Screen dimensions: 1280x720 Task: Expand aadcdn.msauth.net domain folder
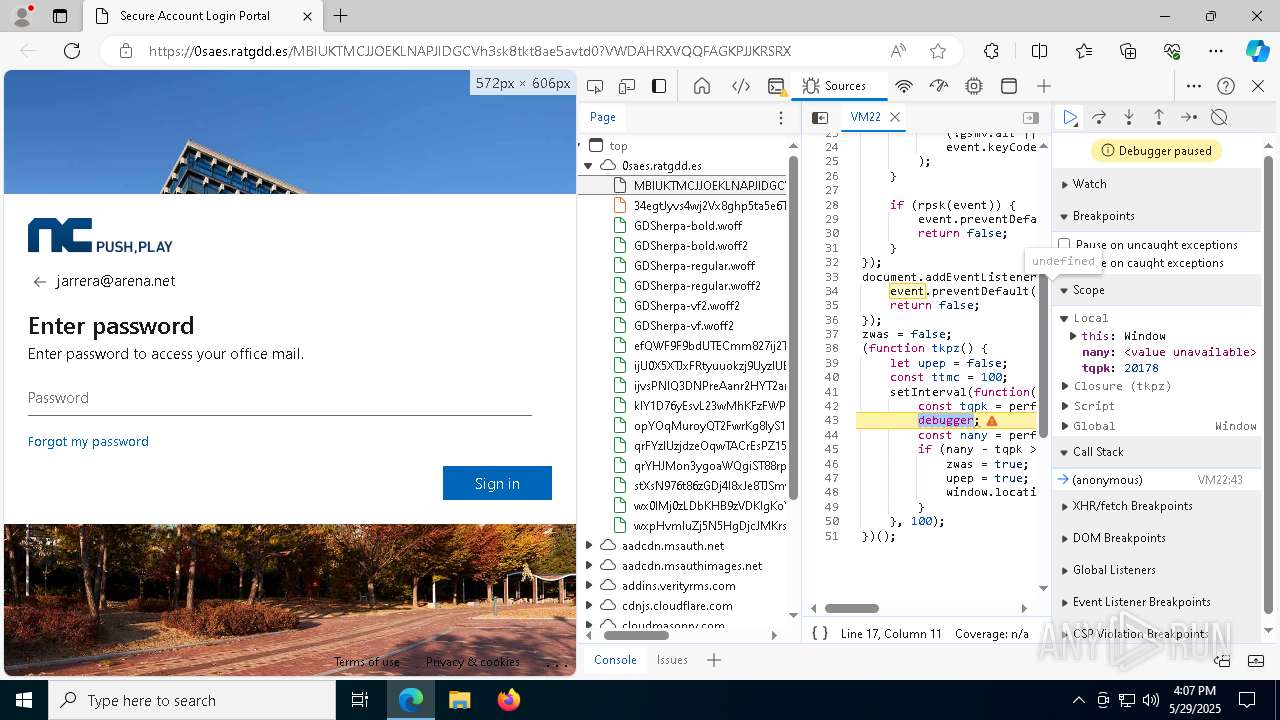pyautogui.click(x=590, y=546)
